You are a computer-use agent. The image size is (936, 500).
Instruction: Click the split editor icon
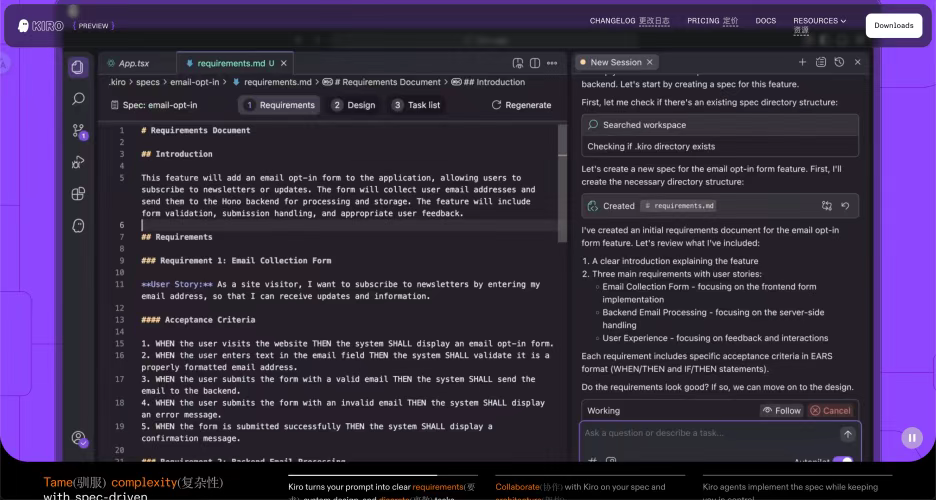pyautogui.click(x=537, y=63)
